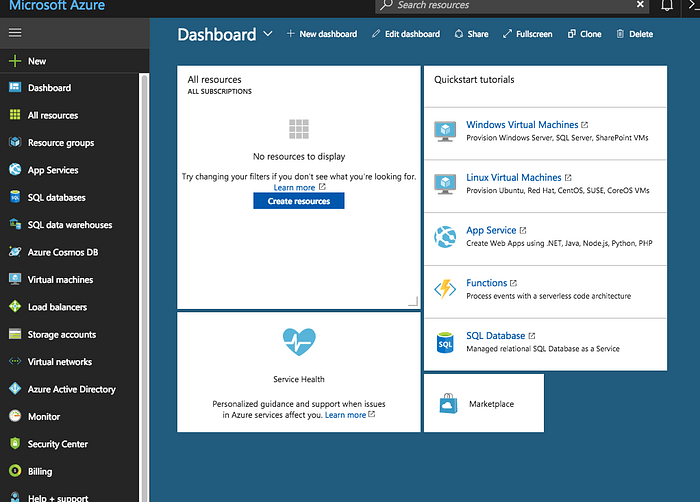Click the App Service globe icon in Quickstart
The image size is (700, 502).
[x=445, y=237]
